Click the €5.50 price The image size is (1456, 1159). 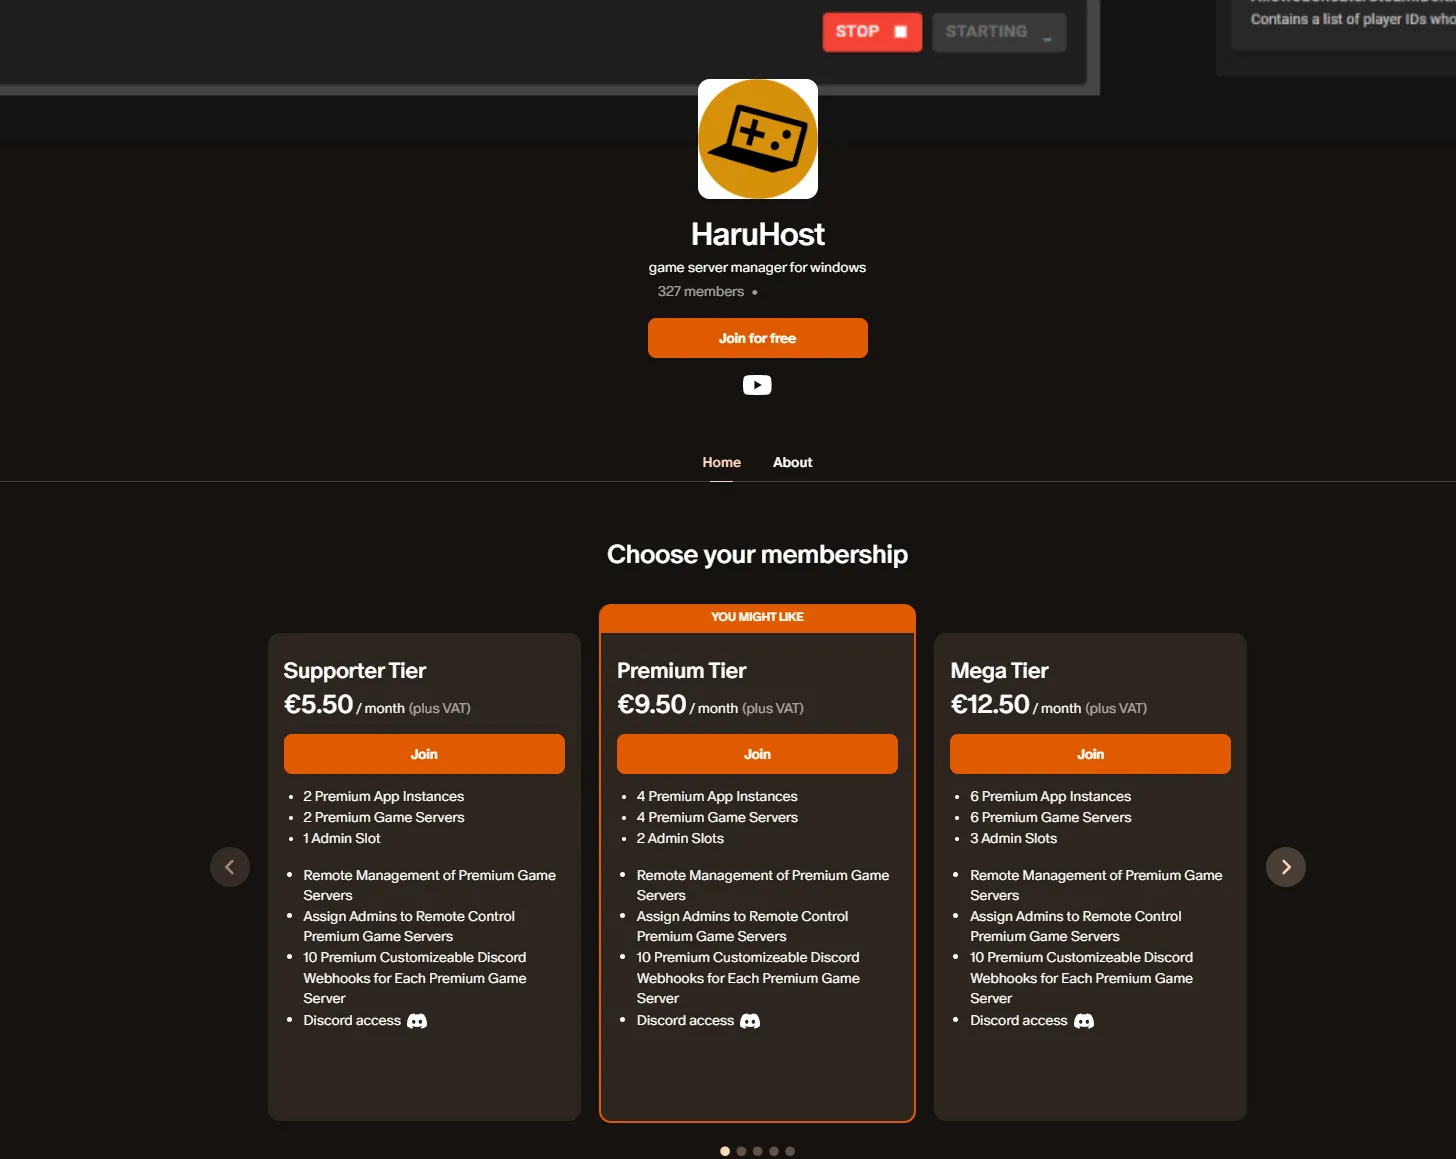318,704
